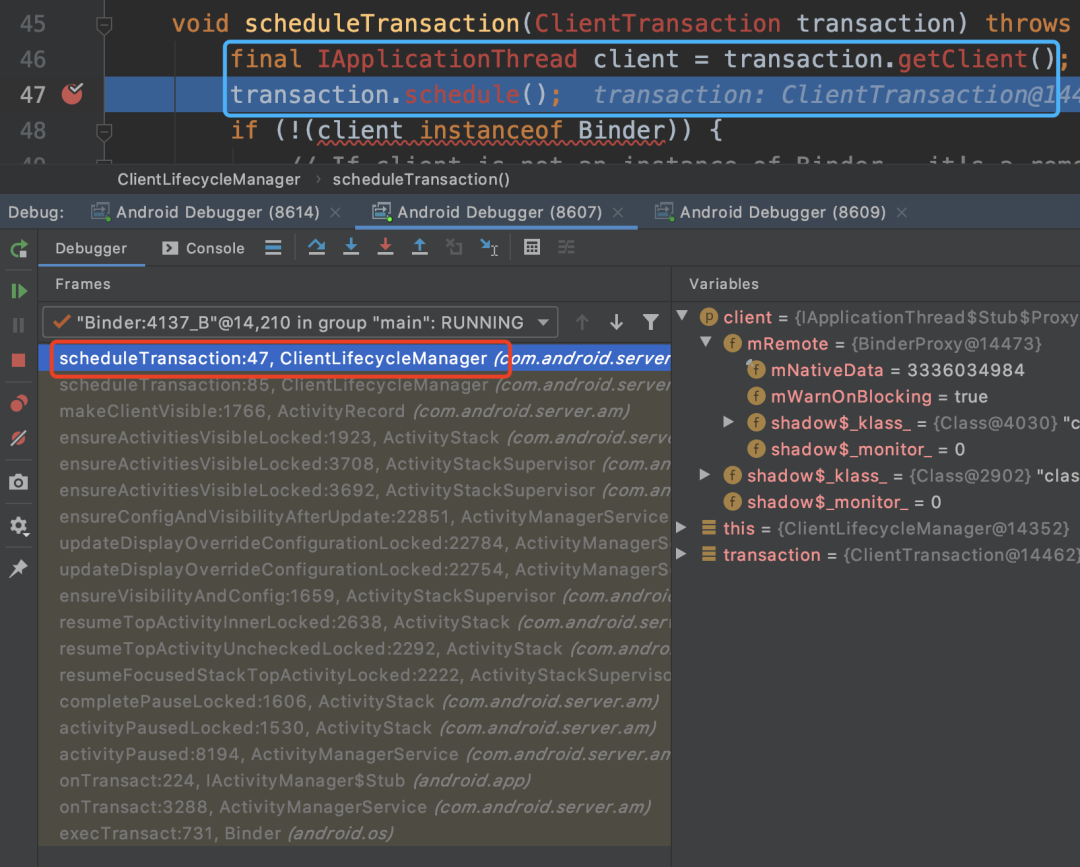Select frame onTransact:3288 ActivityManagerService
Screen dimensions: 1080x867
(x=355, y=806)
